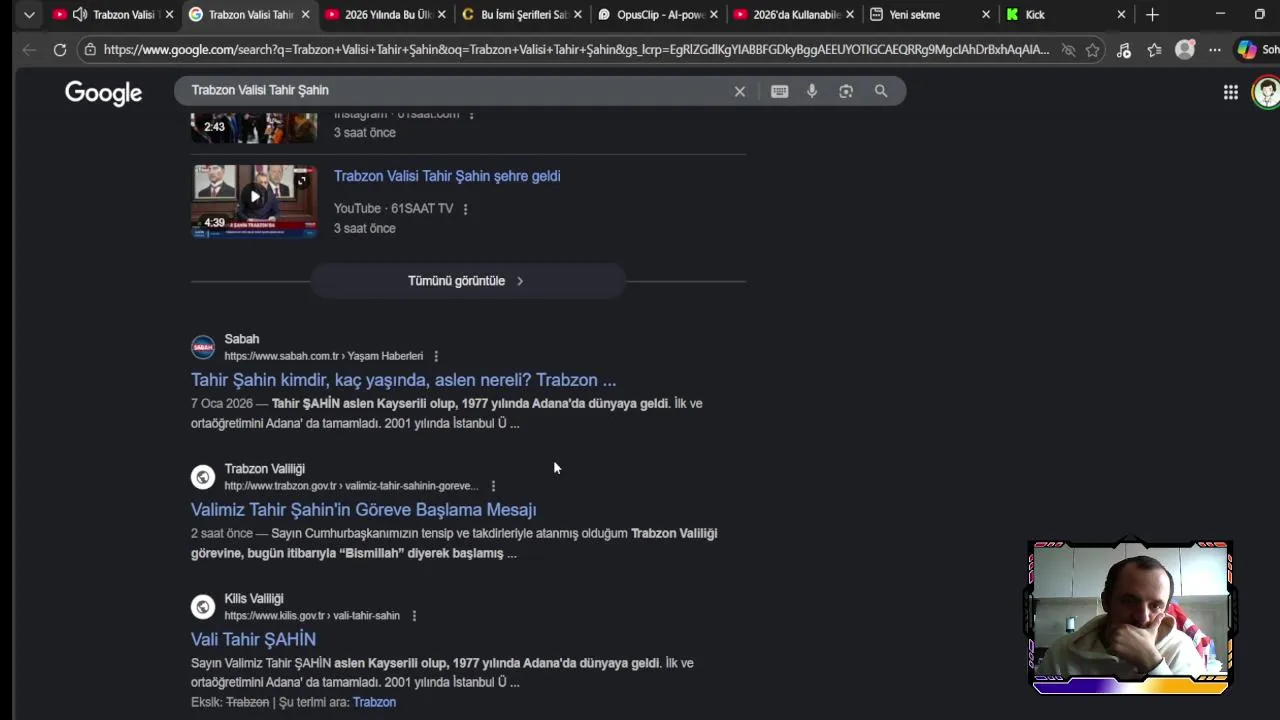The width and height of the screenshot is (1280, 720).
Task: Reload the current page
Action: coord(60,50)
